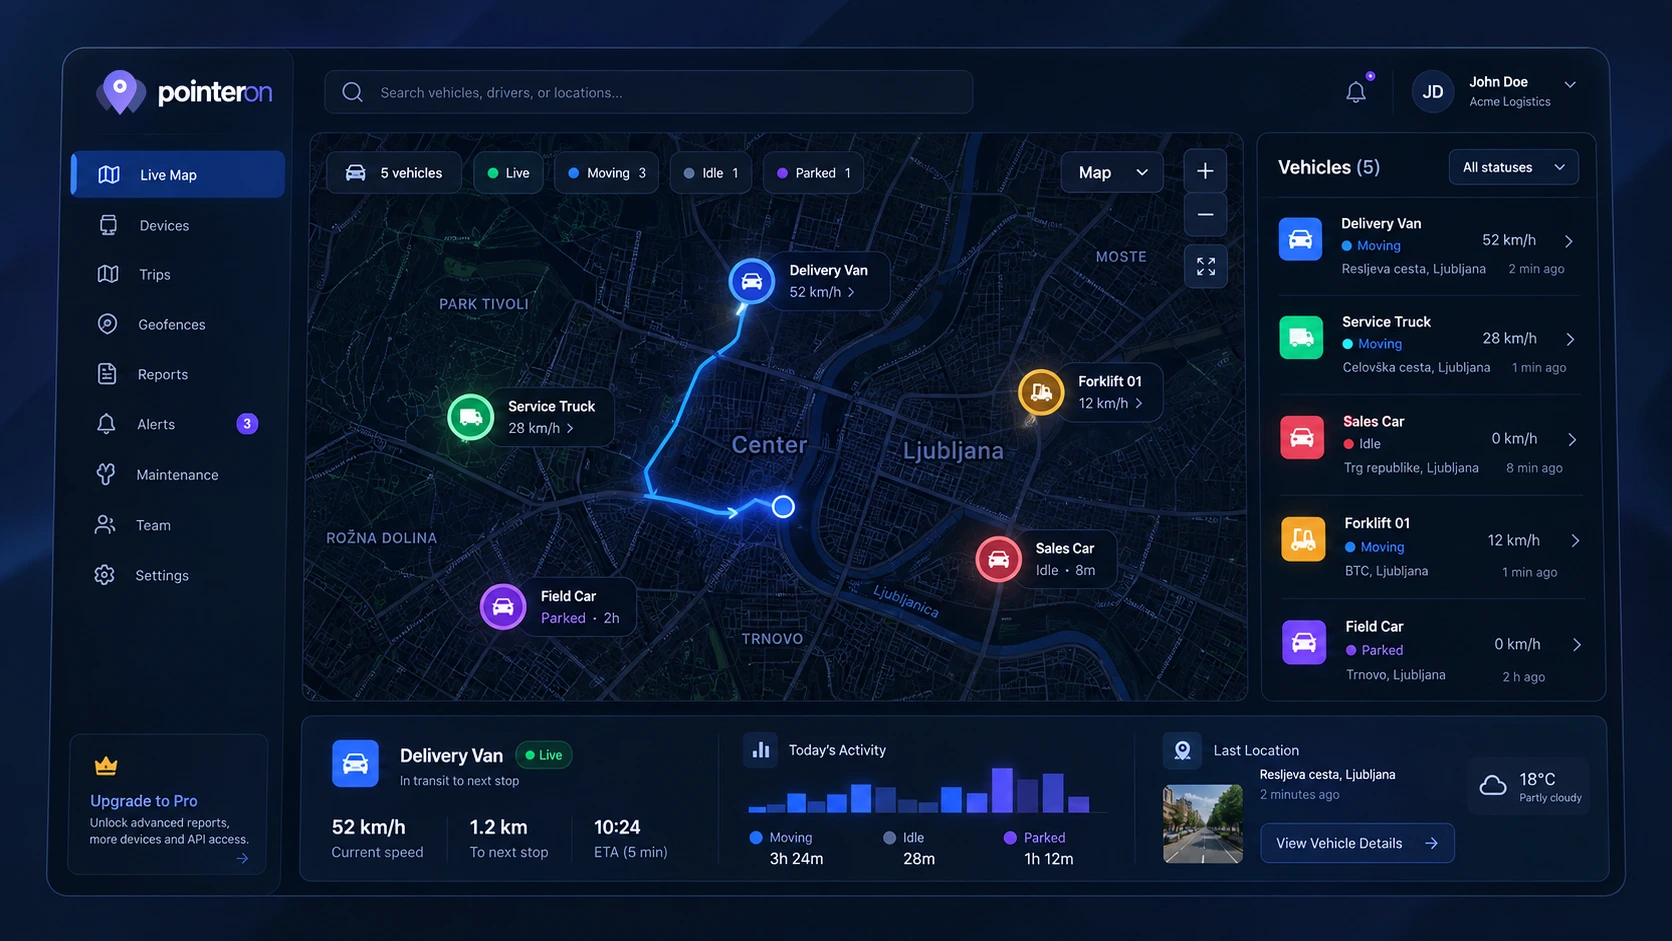Open the Map type dropdown
Viewport: 1672px width, 941px height.
tap(1112, 173)
